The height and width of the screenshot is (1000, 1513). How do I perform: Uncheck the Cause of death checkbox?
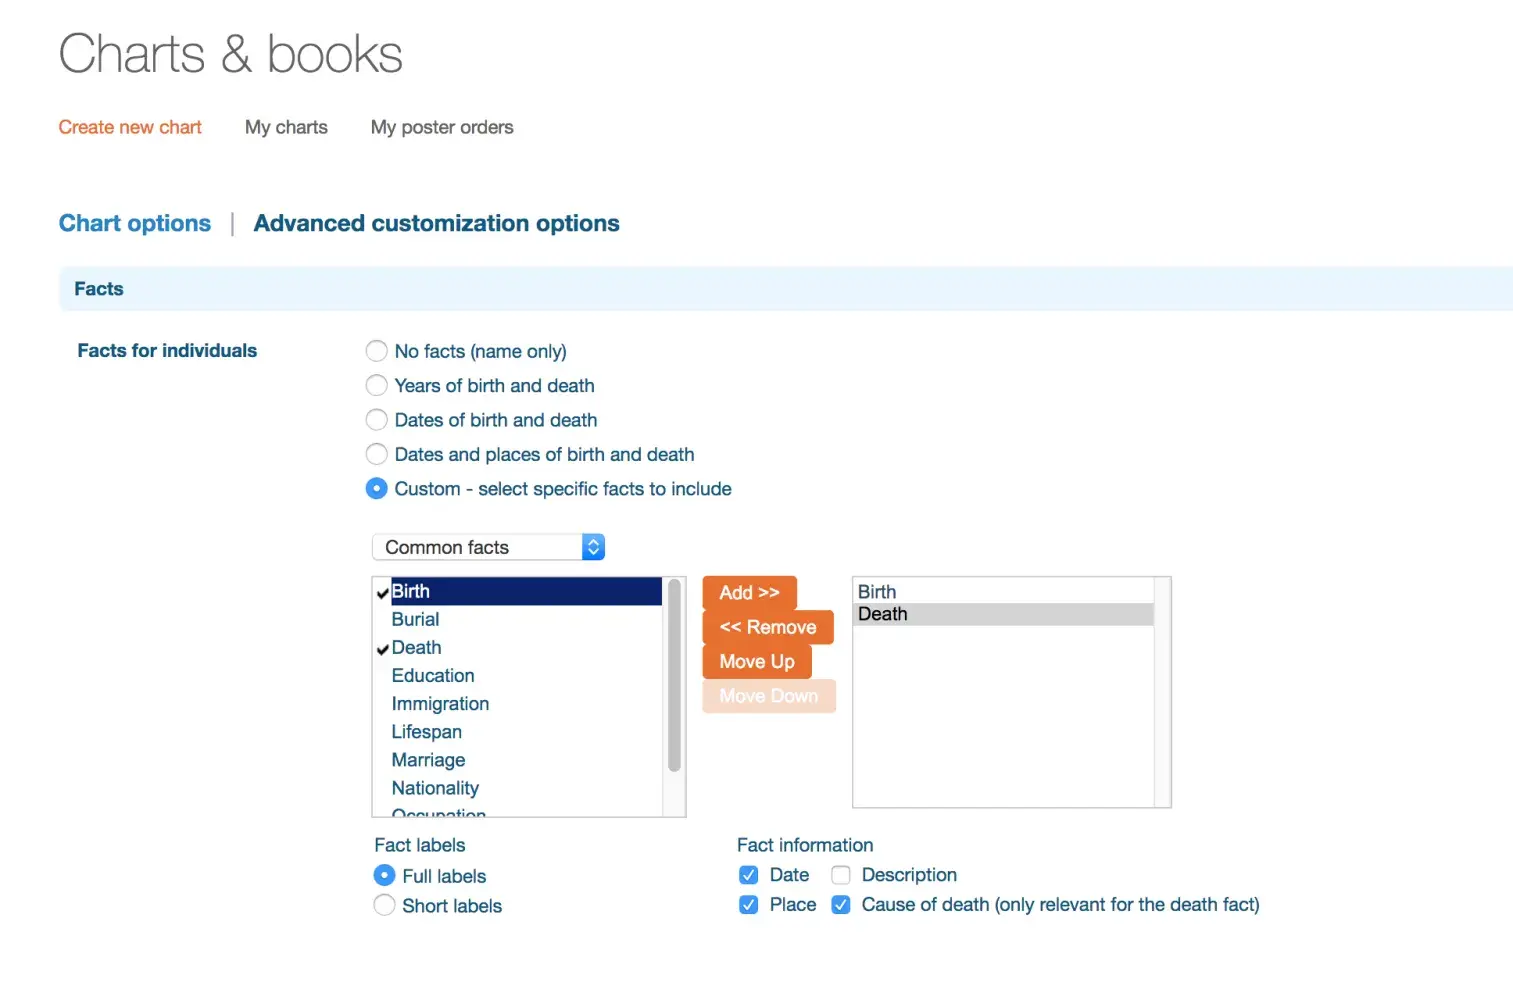[841, 905]
